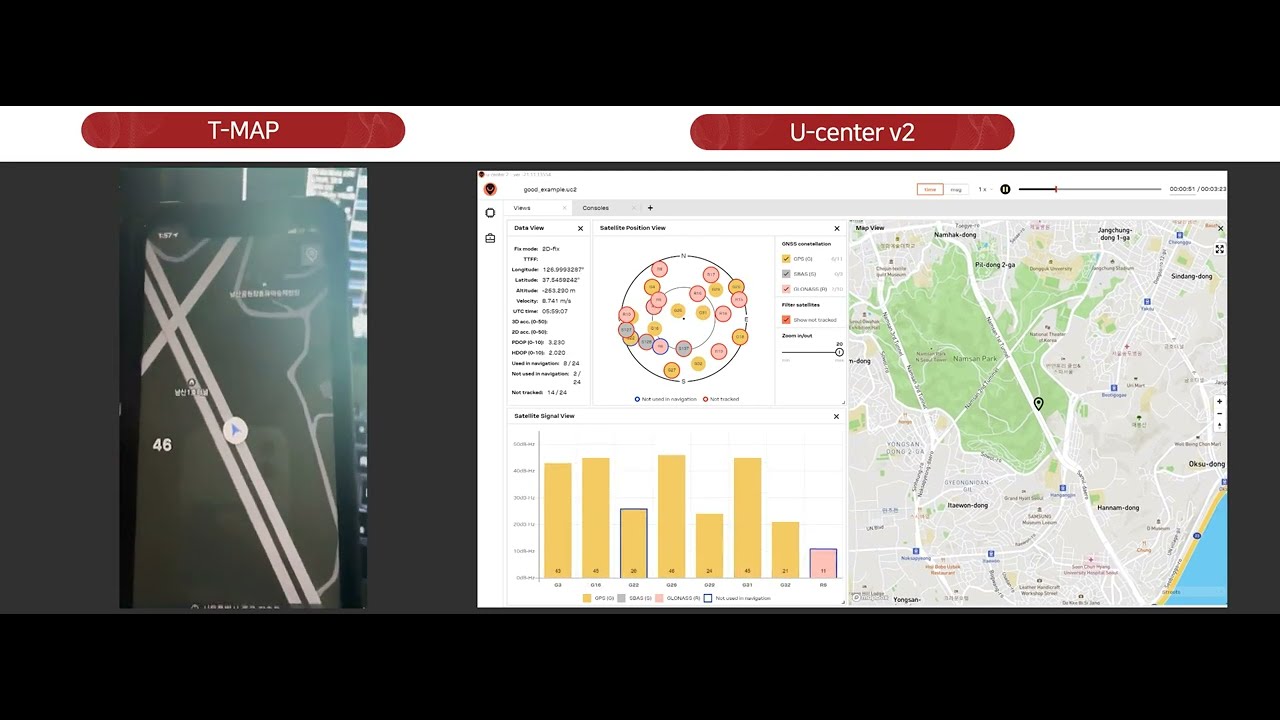Click the G22 signal bar
Image resolution: width=1280 pixels, height=720 pixels.
(x=634, y=543)
